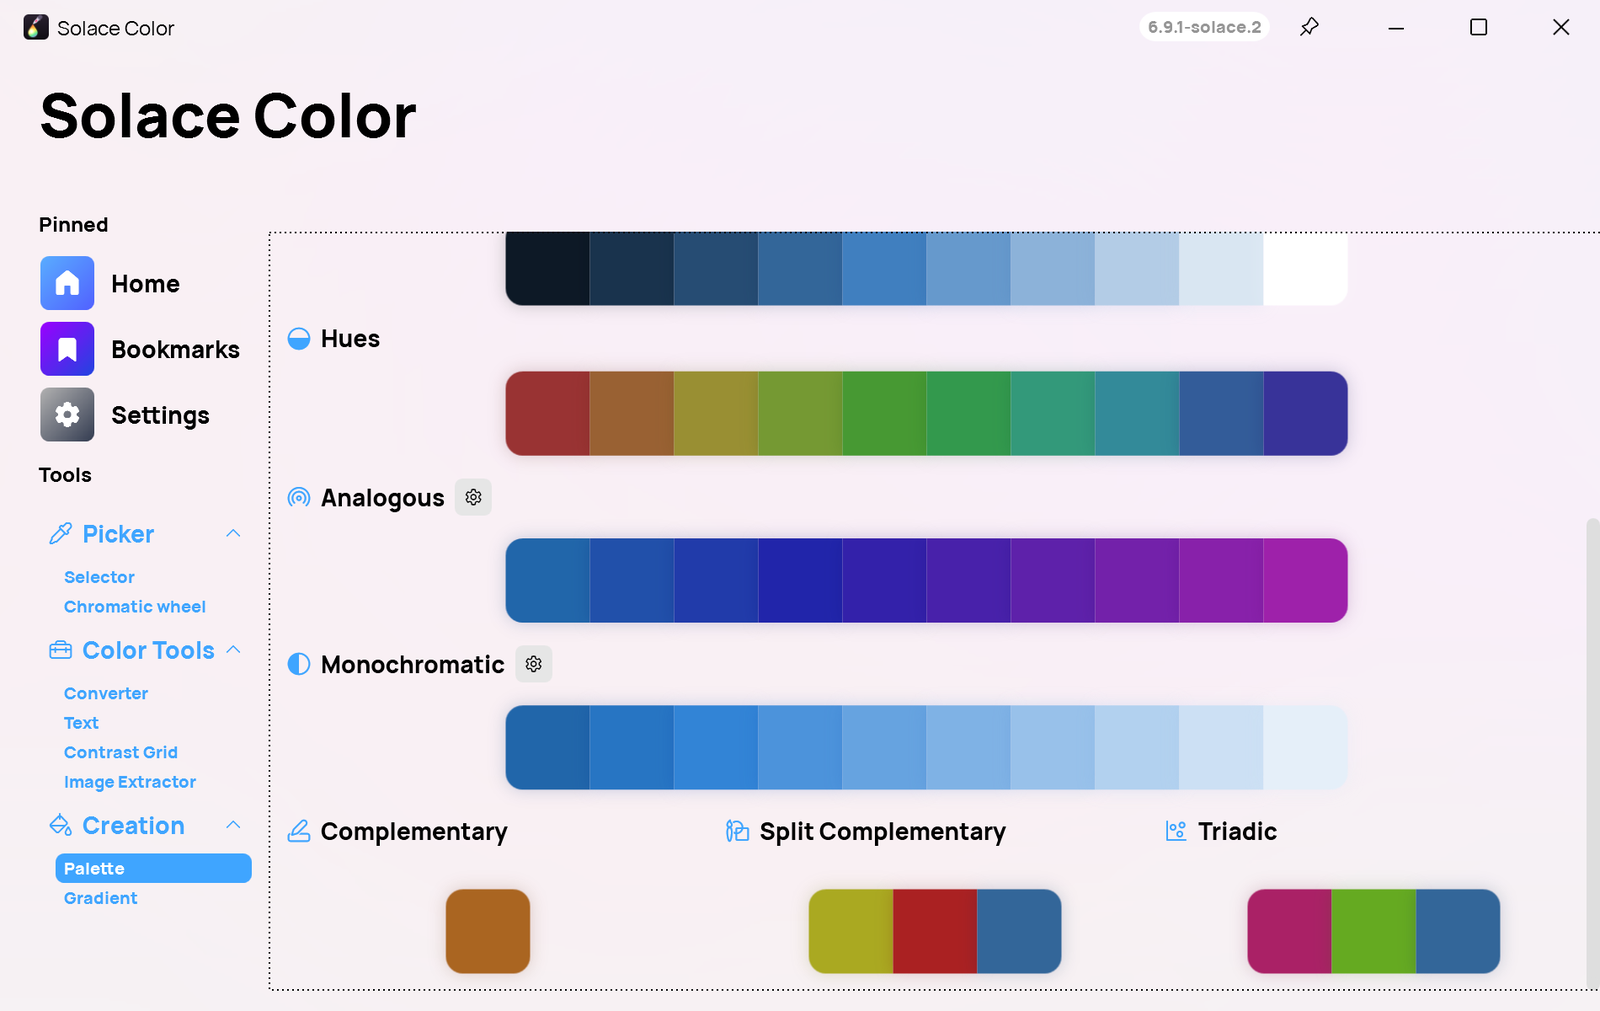
Task: Select the crimson Split Complementary swatch
Action: pyautogui.click(x=935, y=931)
